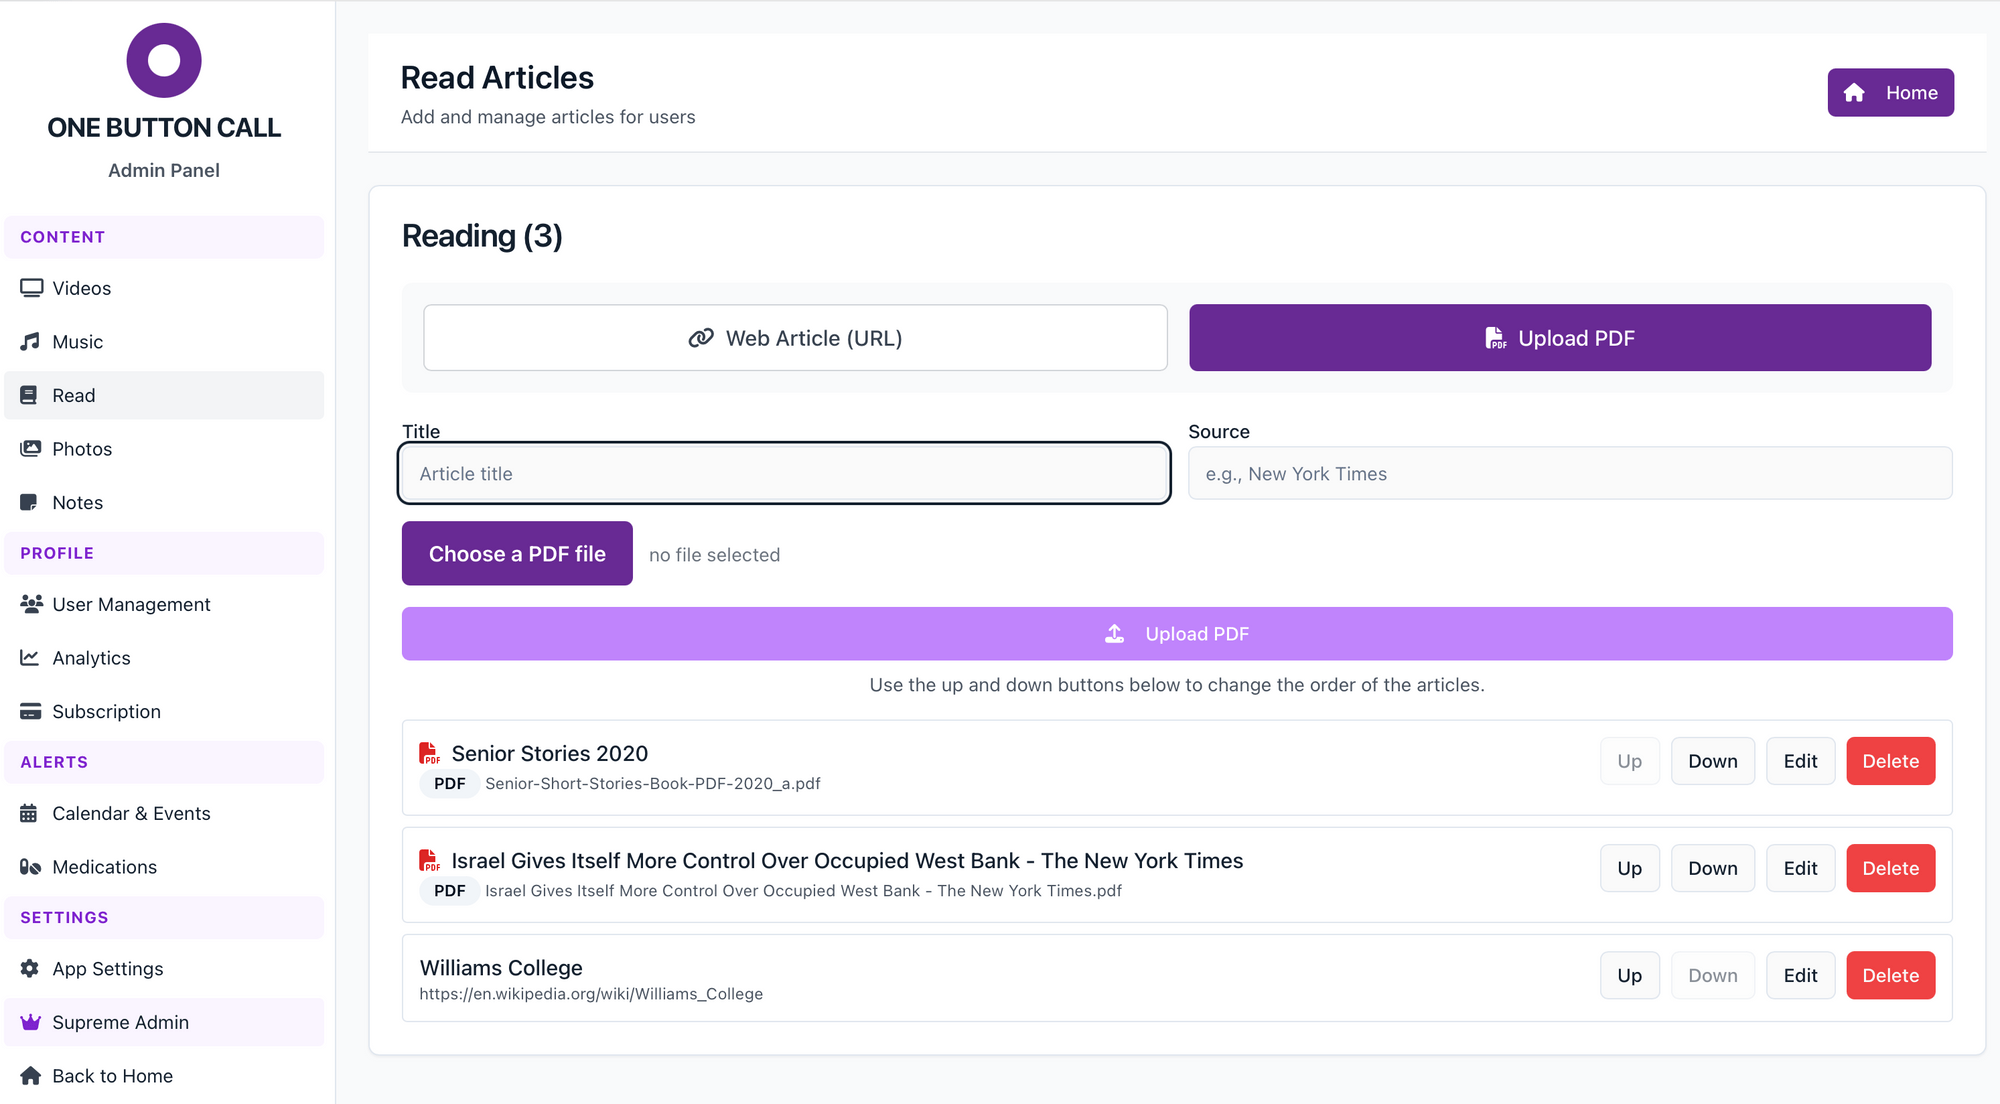Screen dimensions: 2000x1104
Task: Switch to Web Article (URL) mode
Action: (795, 338)
